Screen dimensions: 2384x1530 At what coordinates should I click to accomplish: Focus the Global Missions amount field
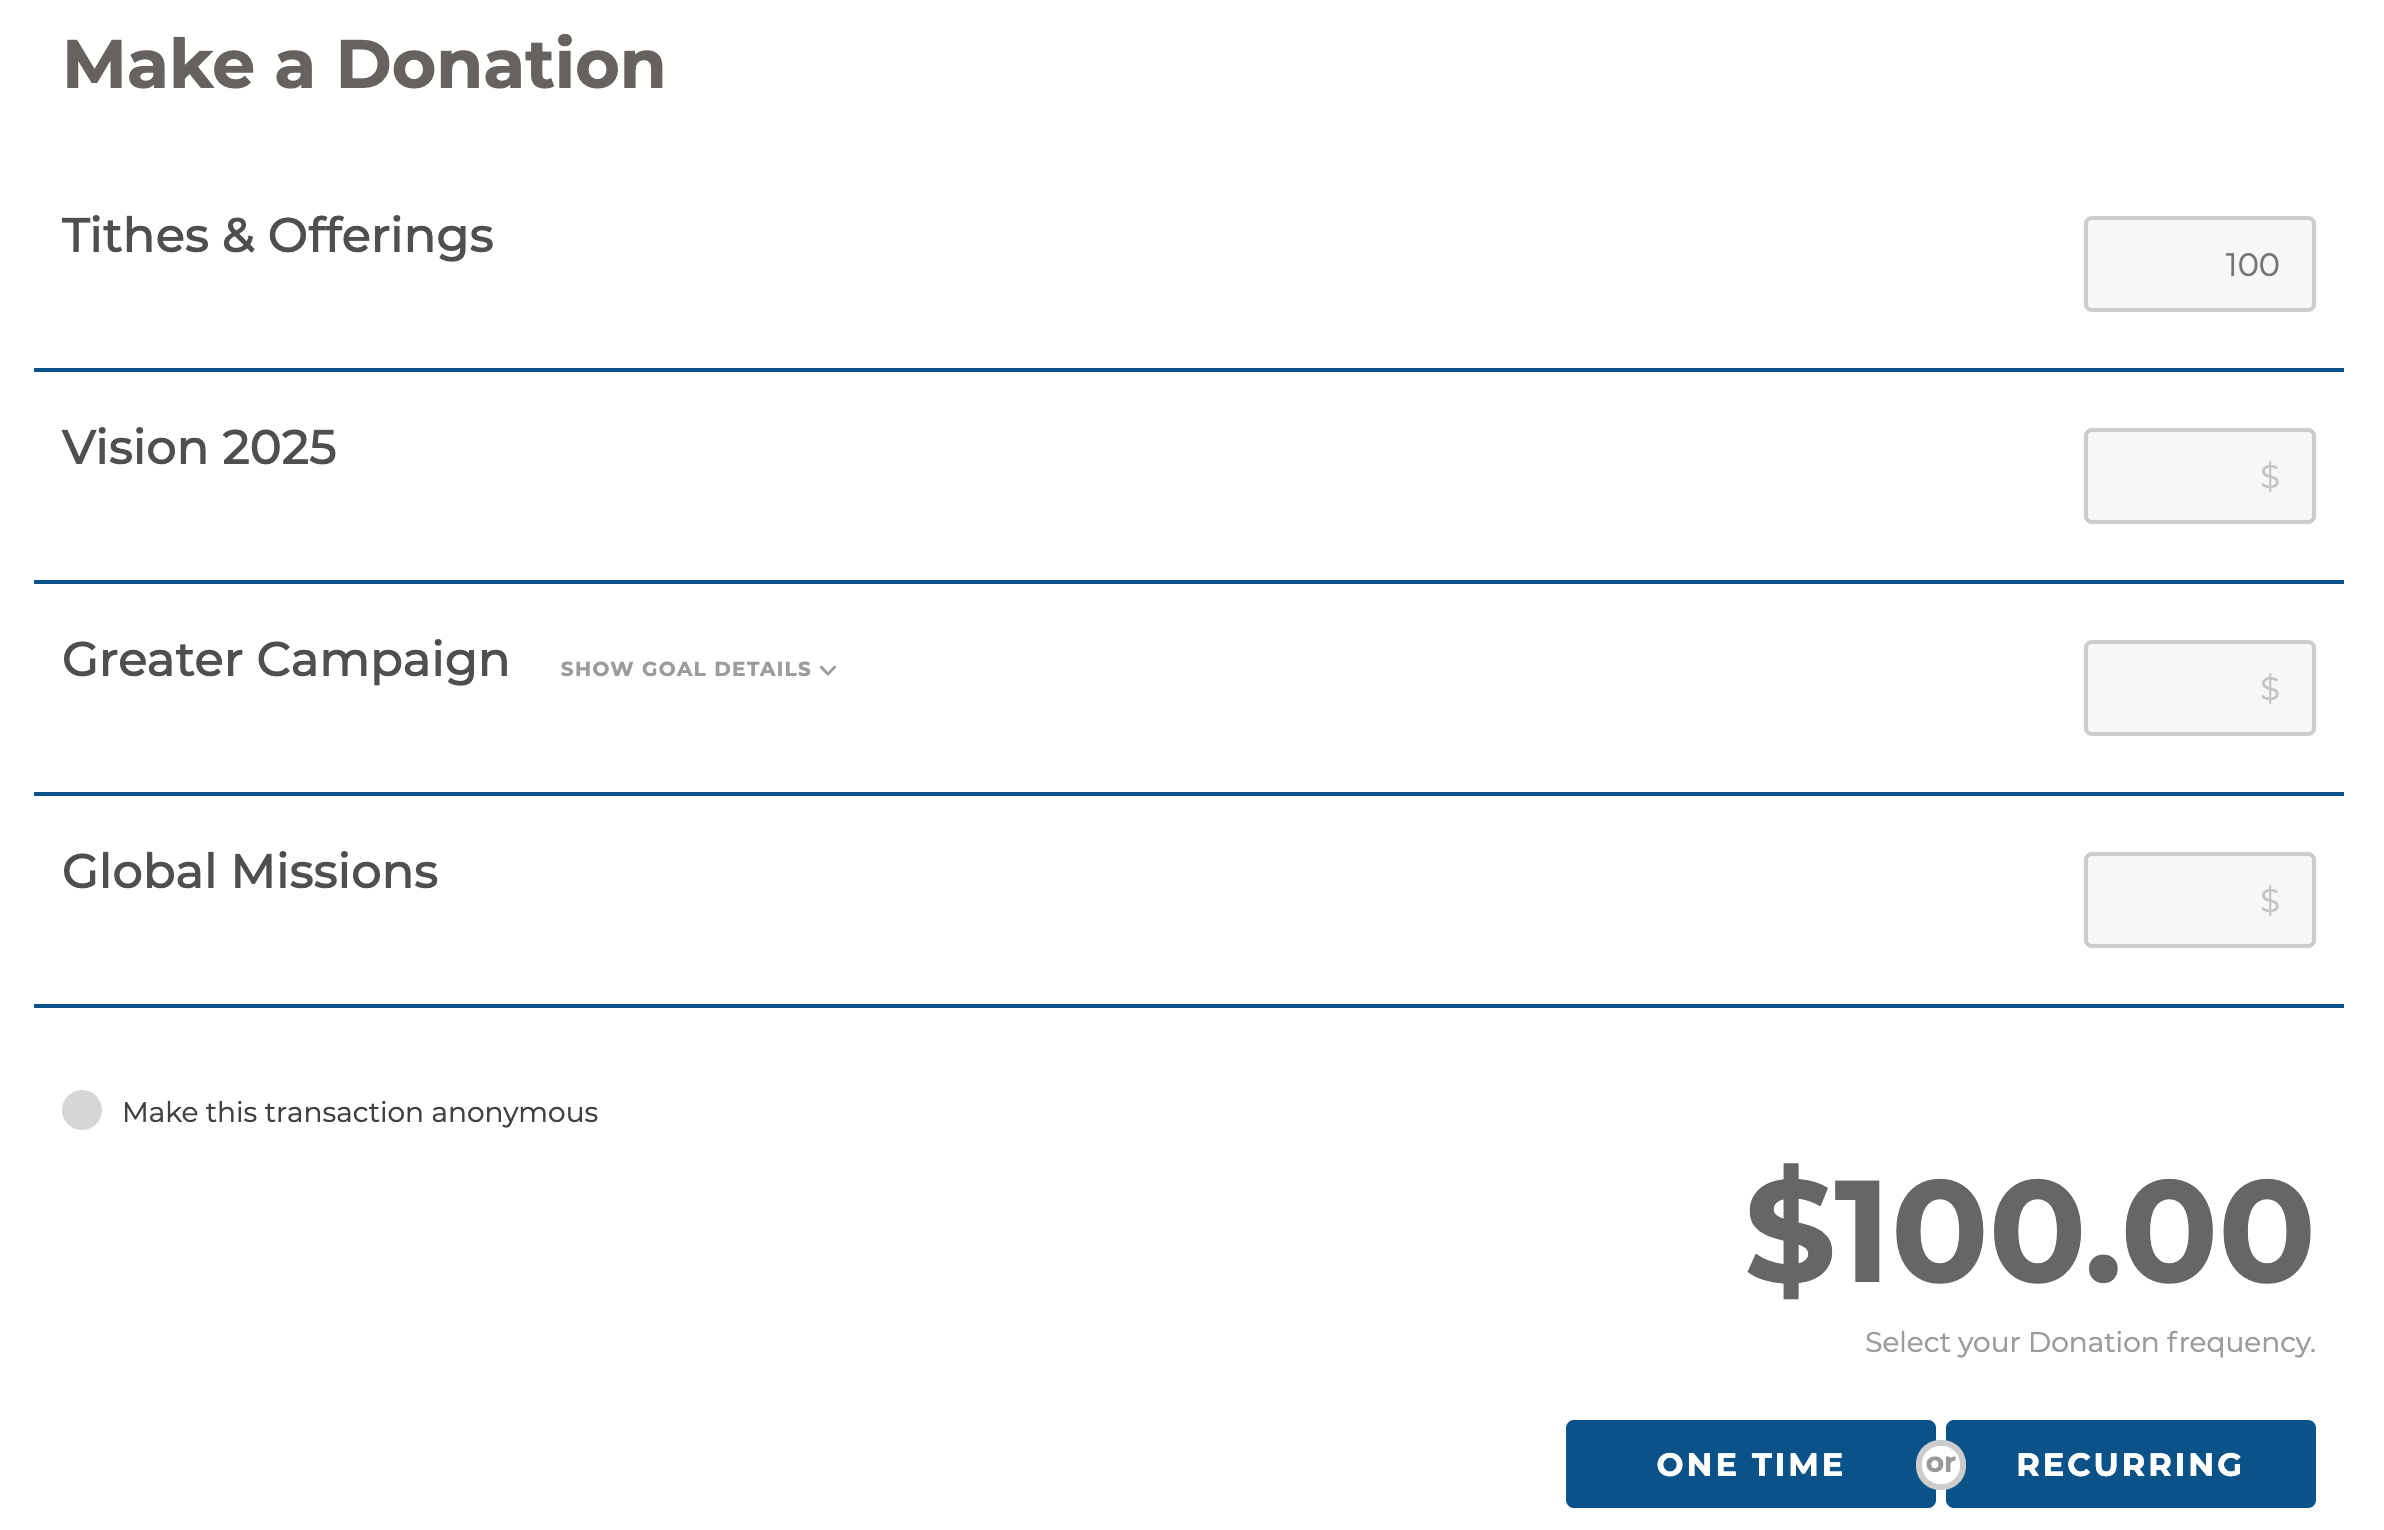pyautogui.click(x=2199, y=900)
